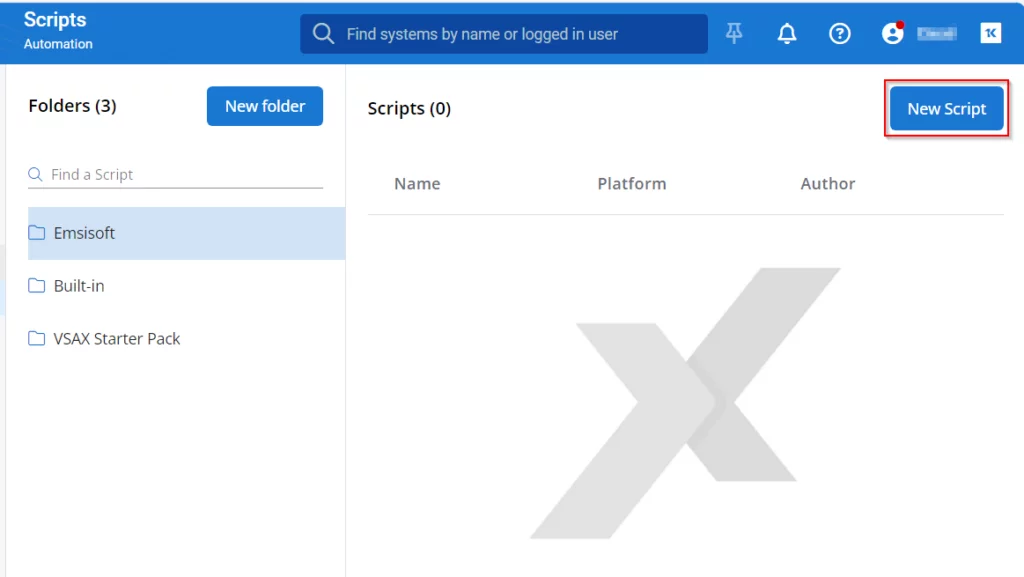Screen dimensions: 1024x577
Task: Click the pin icon in the top bar
Action: click(x=734, y=33)
